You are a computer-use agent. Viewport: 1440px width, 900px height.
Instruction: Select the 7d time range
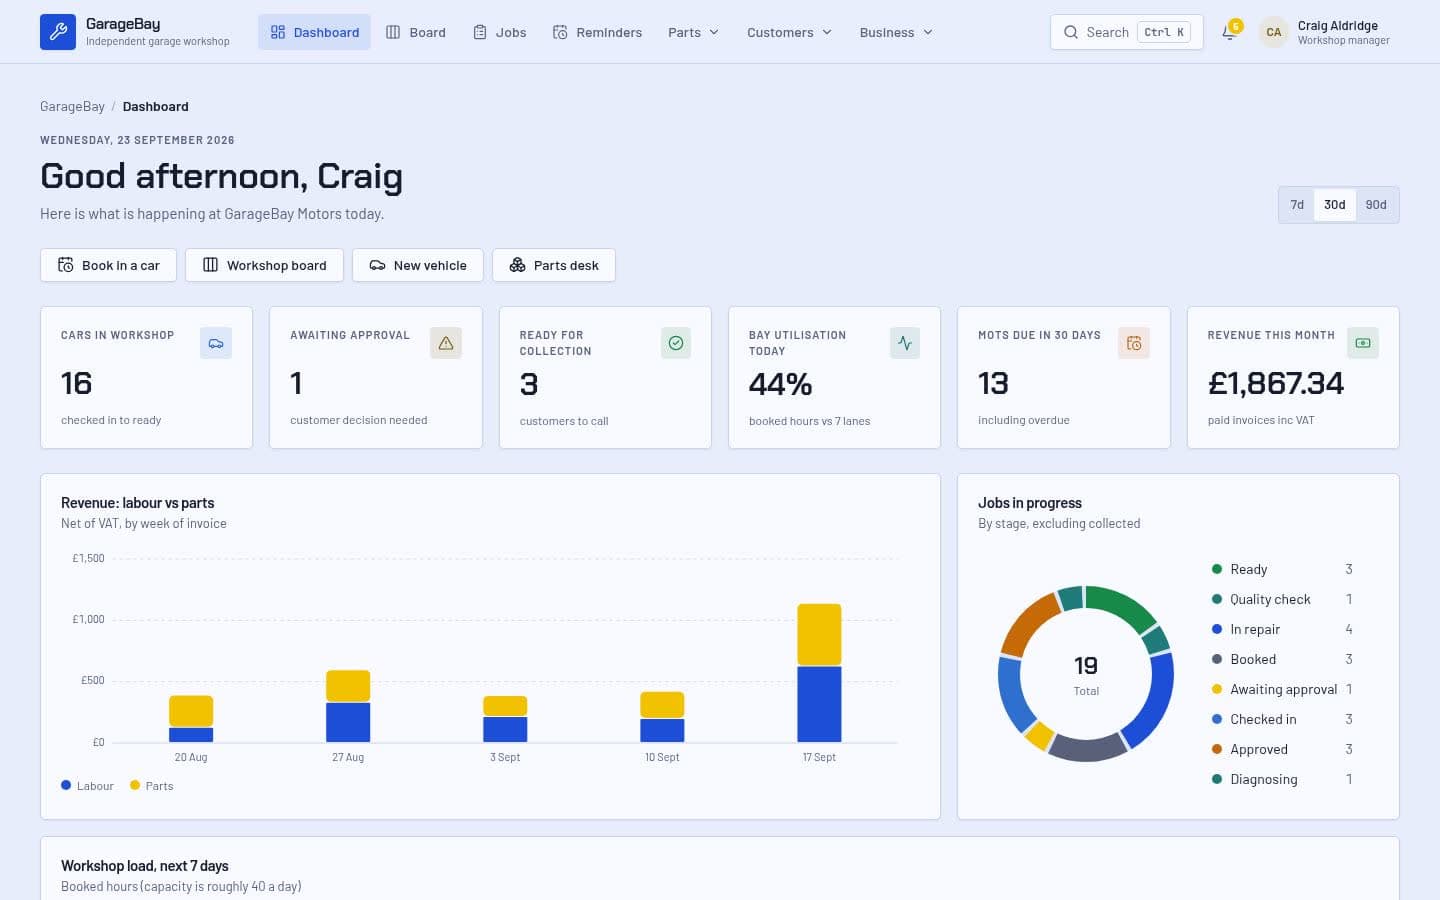pyautogui.click(x=1297, y=205)
